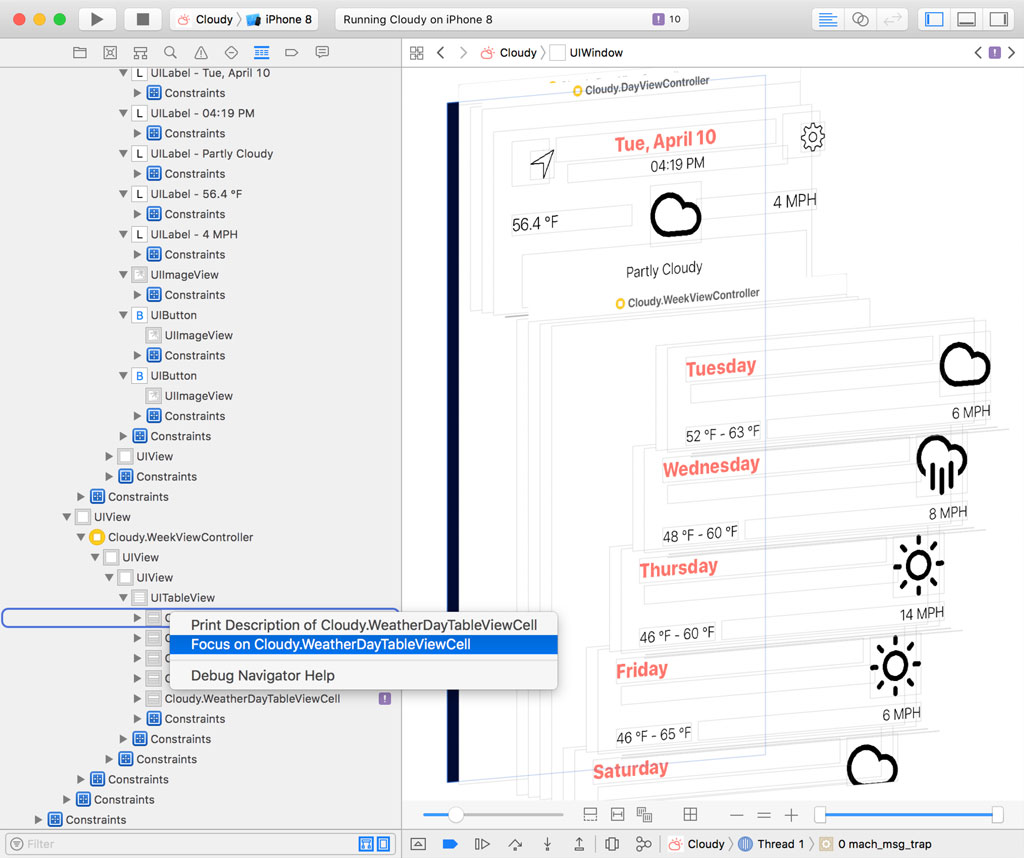Expand the first UIButton's Constraints group
This screenshot has width=1024, height=858.
coord(138,355)
